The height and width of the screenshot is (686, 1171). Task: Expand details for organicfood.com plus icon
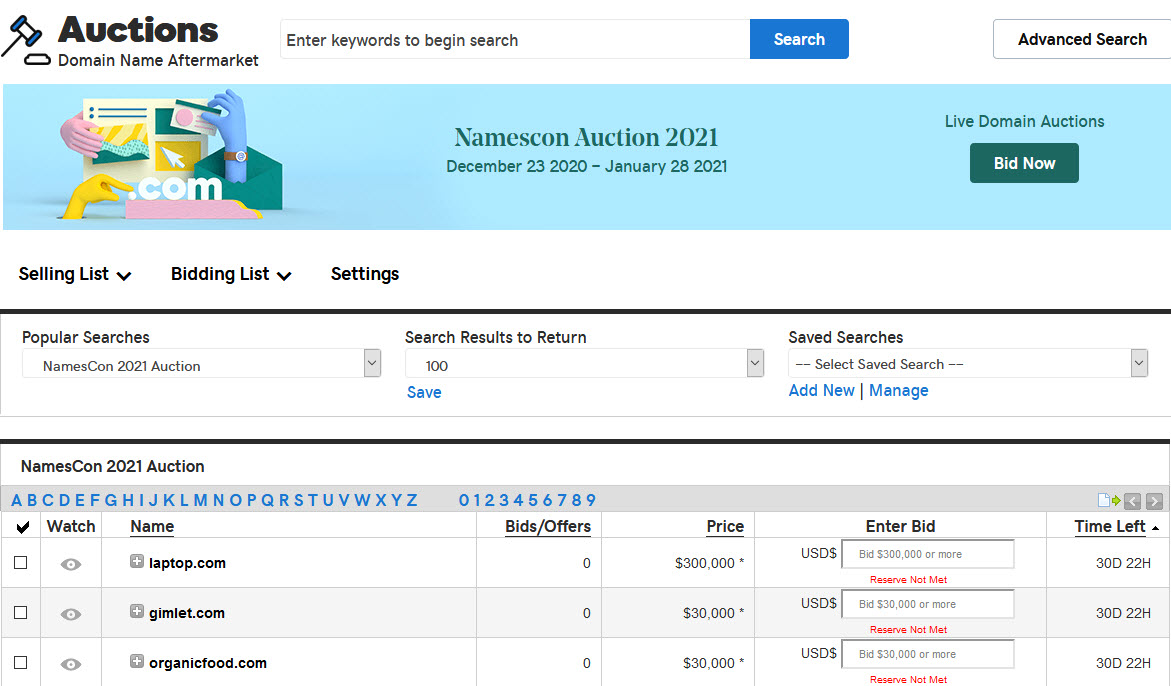point(137,661)
